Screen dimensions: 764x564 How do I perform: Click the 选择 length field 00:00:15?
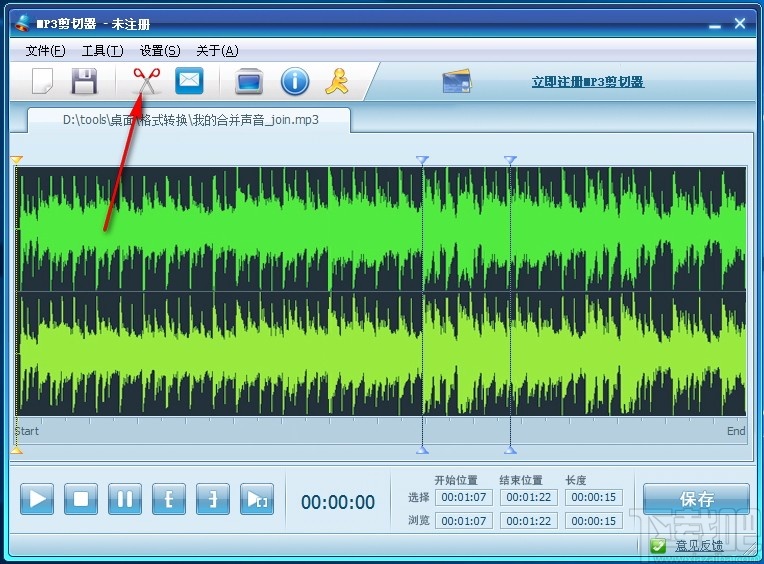pyautogui.click(x=593, y=497)
